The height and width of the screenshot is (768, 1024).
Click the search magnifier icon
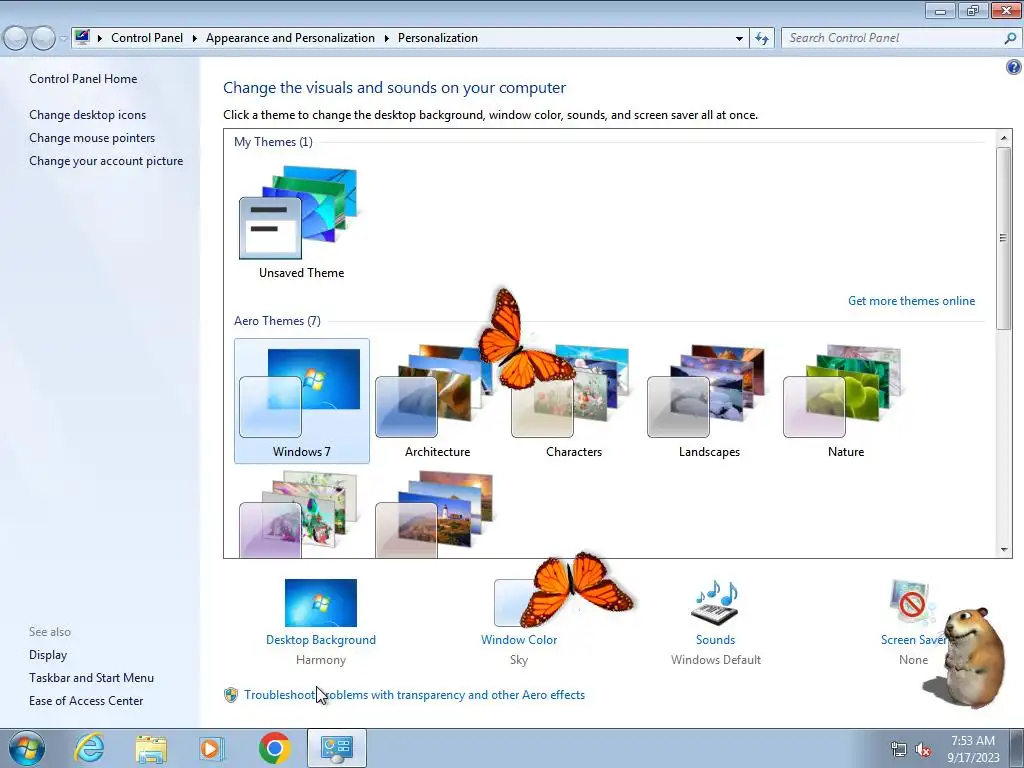pyautogui.click(x=1010, y=38)
